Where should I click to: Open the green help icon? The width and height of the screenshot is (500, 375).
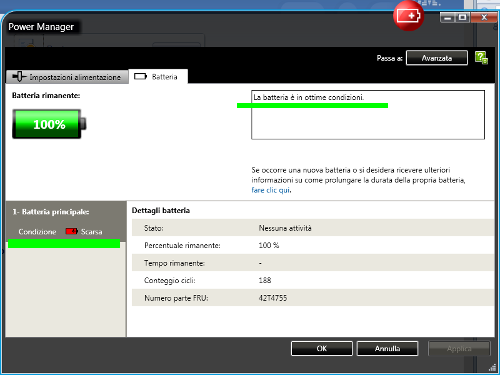click(481, 58)
